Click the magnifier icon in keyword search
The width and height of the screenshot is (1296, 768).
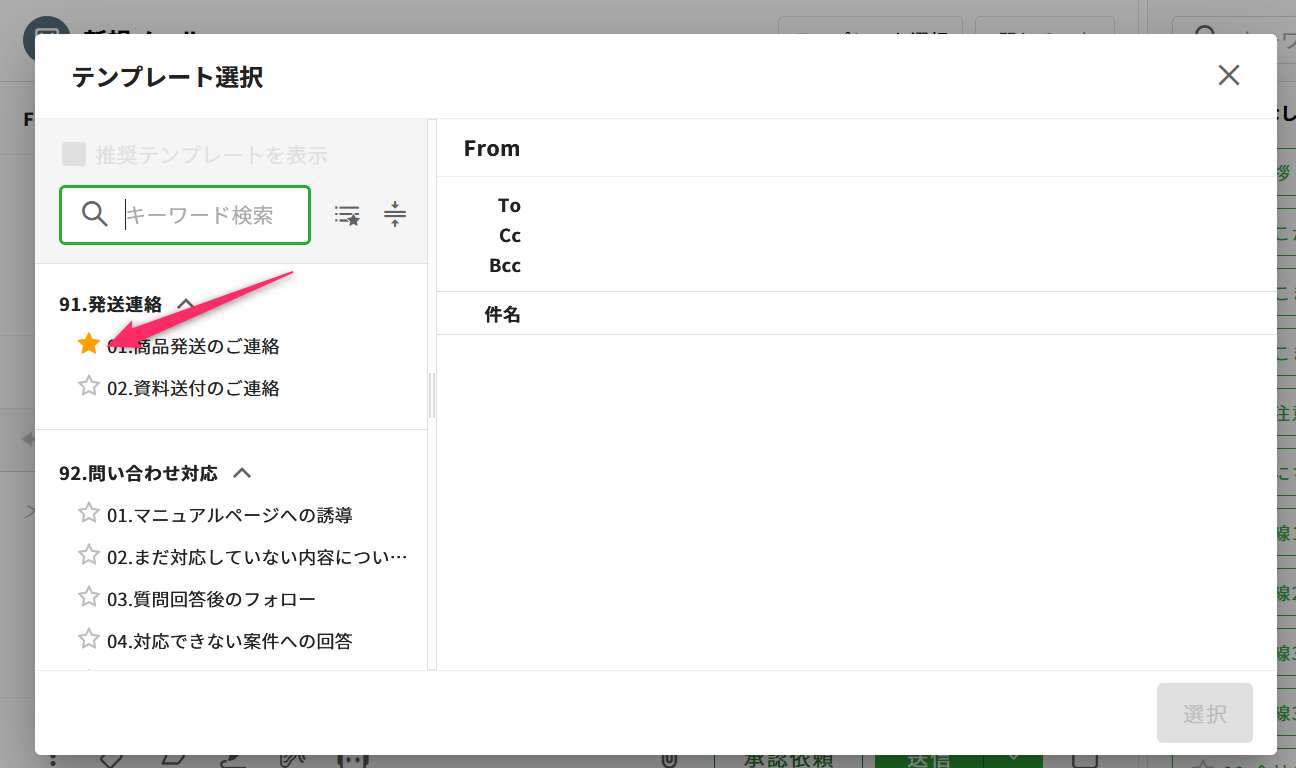point(95,214)
